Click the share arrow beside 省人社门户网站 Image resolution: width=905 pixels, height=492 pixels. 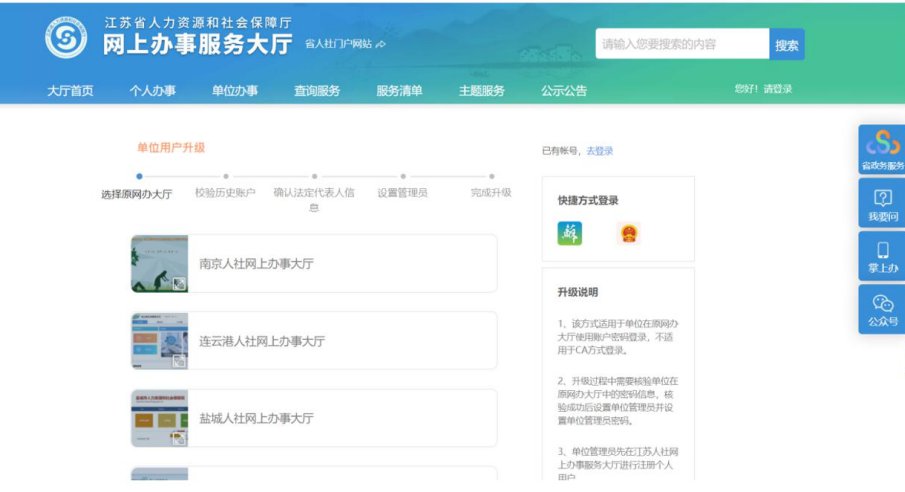(x=381, y=44)
